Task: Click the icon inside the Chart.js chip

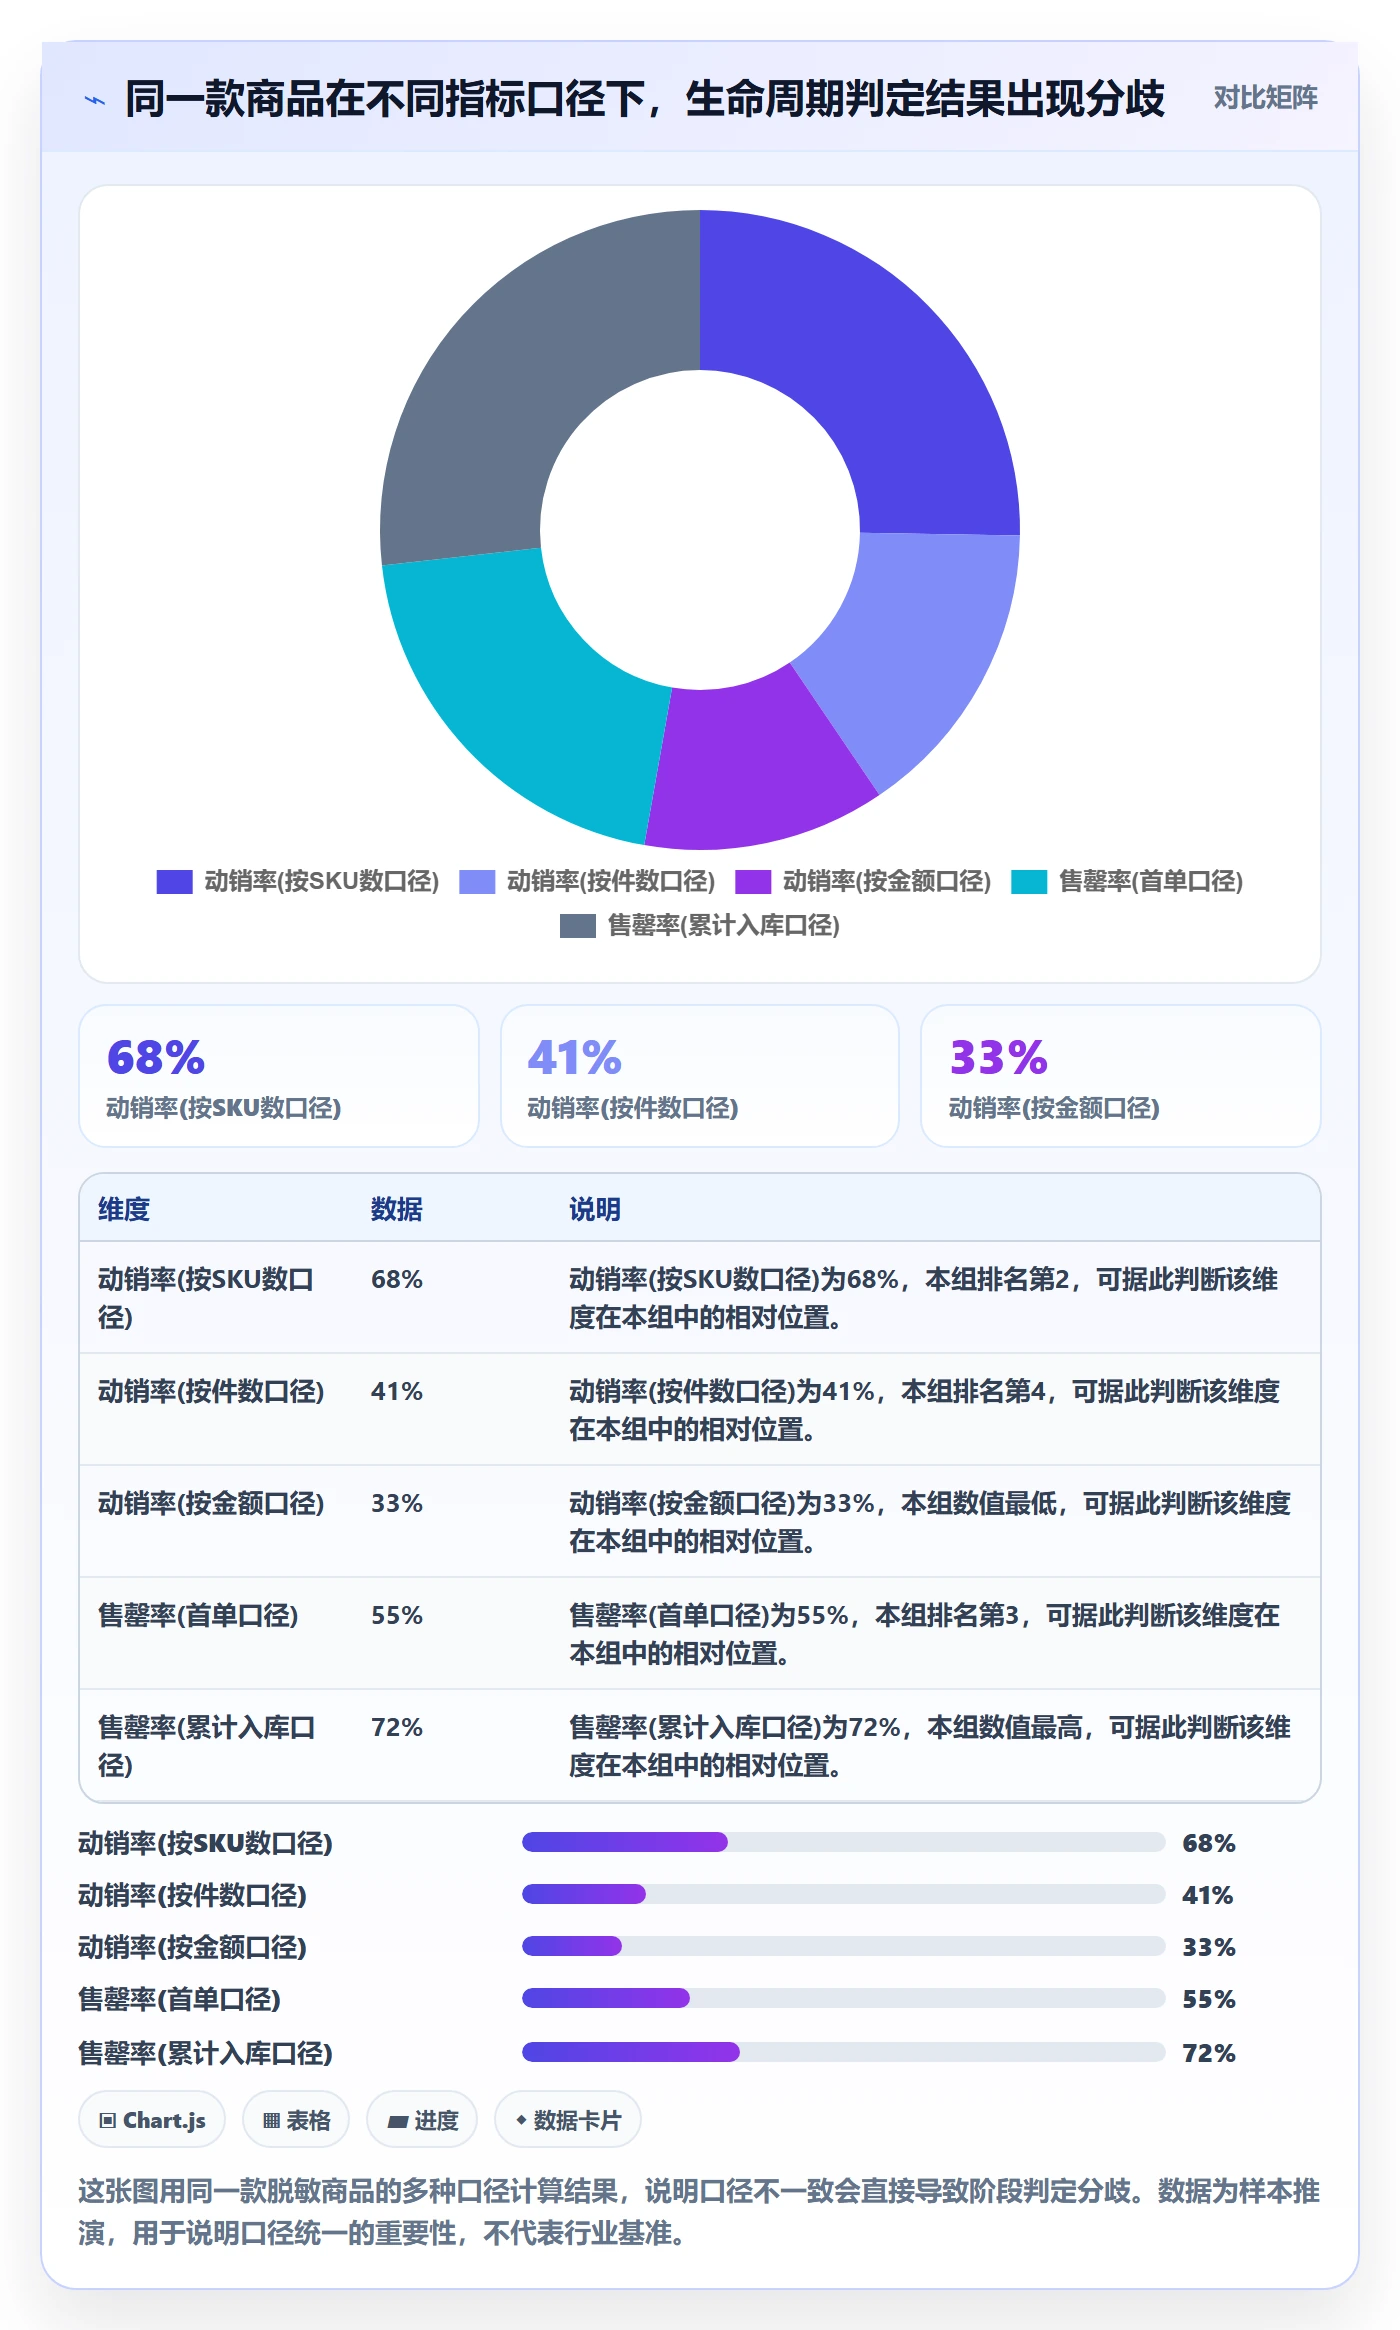Action: click(x=108, y=2120)
